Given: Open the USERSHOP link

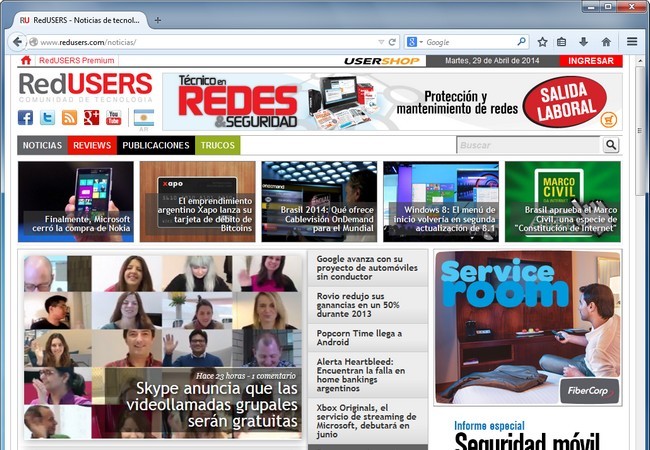Looking at the screenshot, I should [x=382, y=61].
